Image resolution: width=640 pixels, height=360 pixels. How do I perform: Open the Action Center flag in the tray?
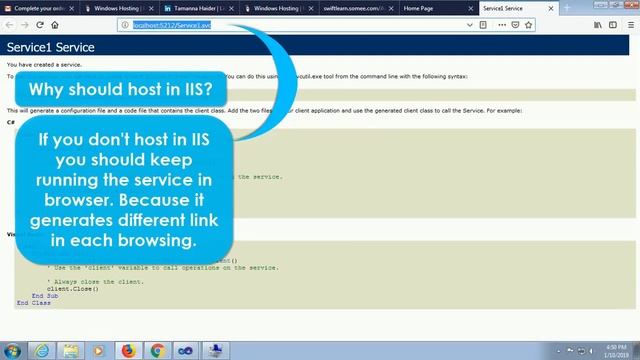coord(570,351)
